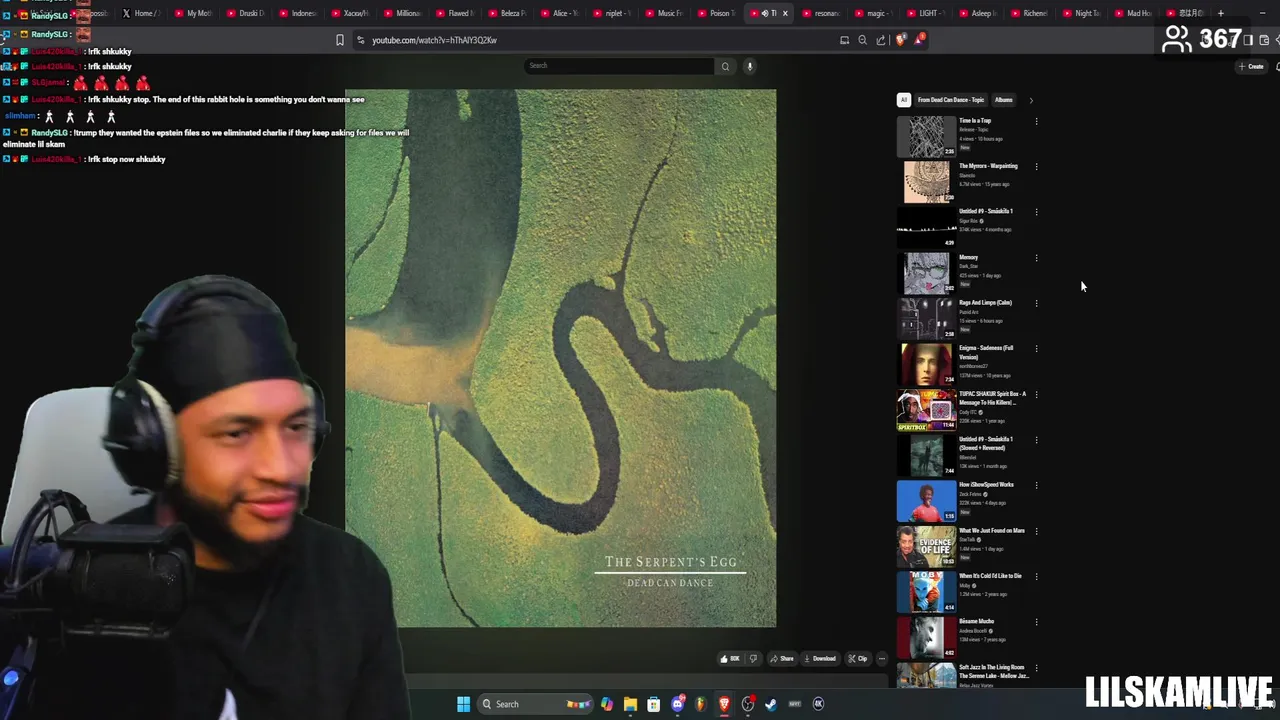Open options menu for Rags And Limps (Calm)
1280x720 pixels.
tap(1036, 303)
